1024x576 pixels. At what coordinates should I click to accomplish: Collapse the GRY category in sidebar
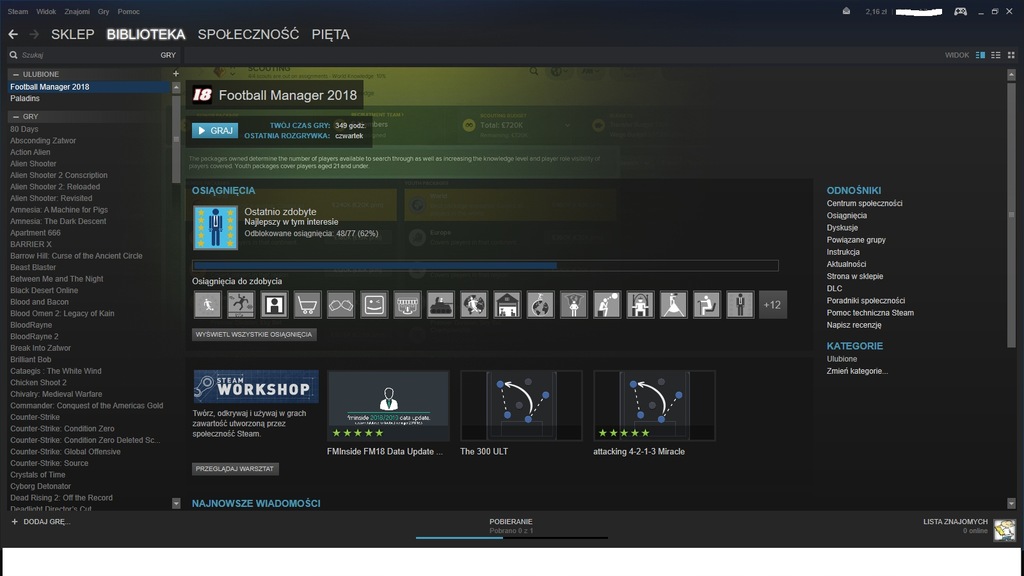point(16,116)
